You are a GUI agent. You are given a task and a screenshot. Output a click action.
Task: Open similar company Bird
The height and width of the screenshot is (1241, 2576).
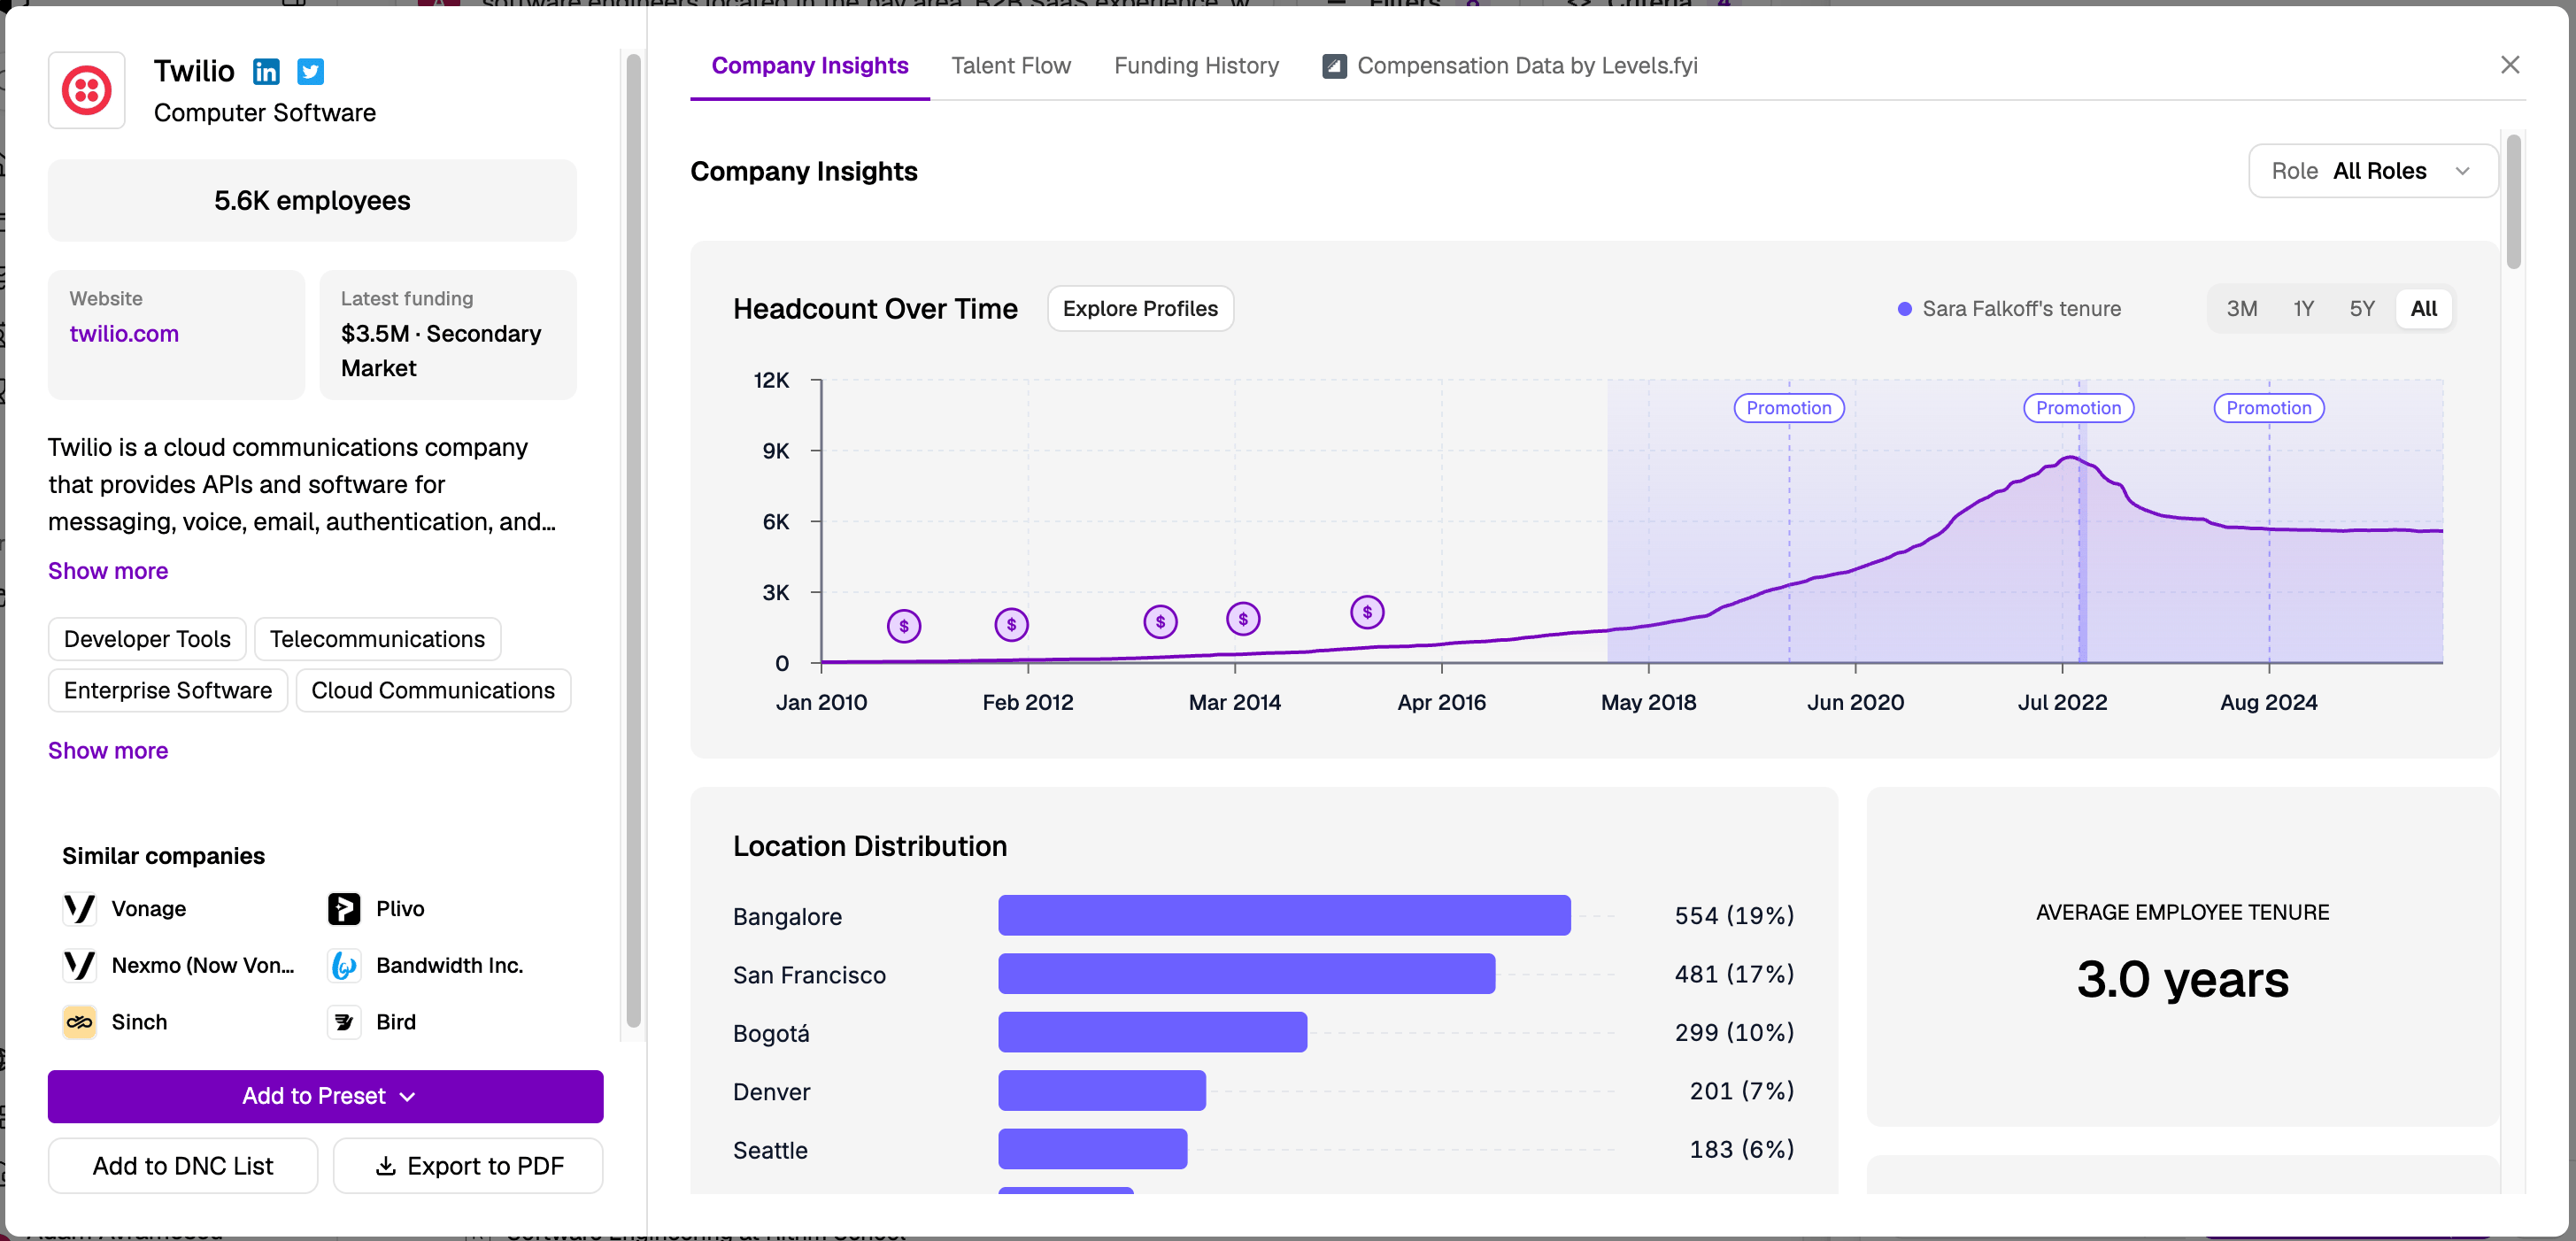(x=396, y=1022)
